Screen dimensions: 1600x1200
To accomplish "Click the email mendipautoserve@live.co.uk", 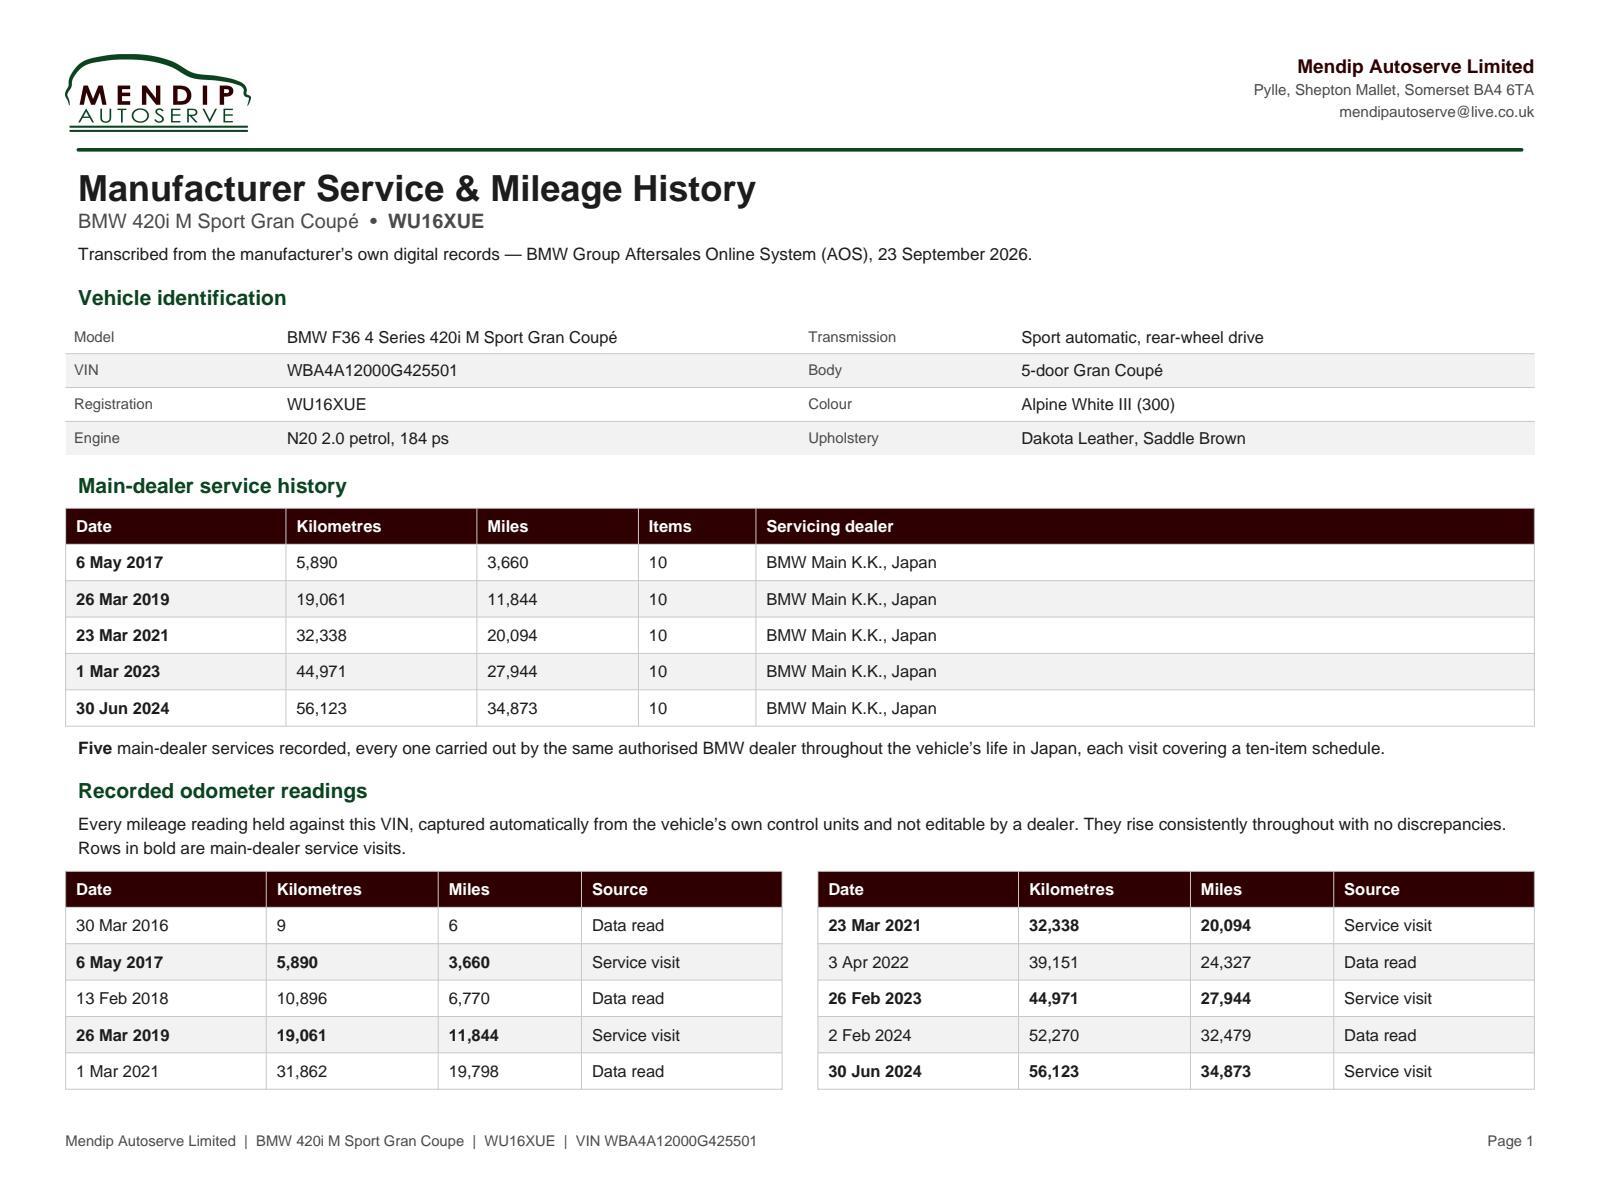I will click(x=1436, y=112).
